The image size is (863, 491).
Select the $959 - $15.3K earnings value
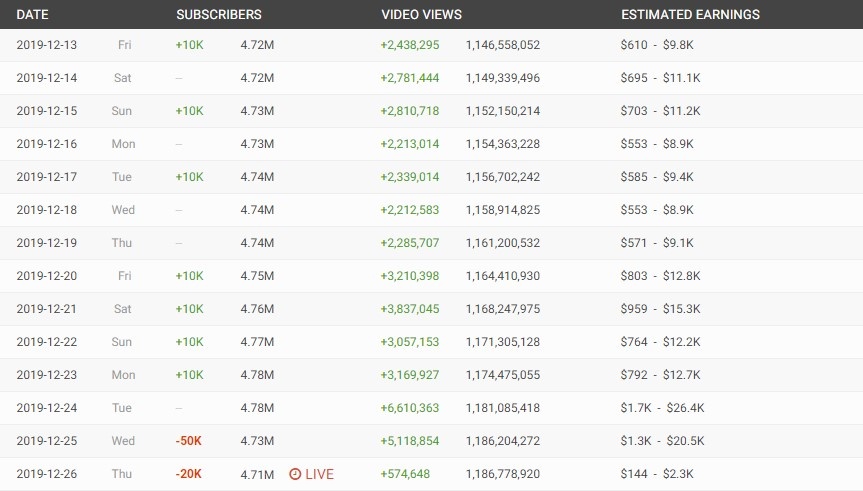661,309
